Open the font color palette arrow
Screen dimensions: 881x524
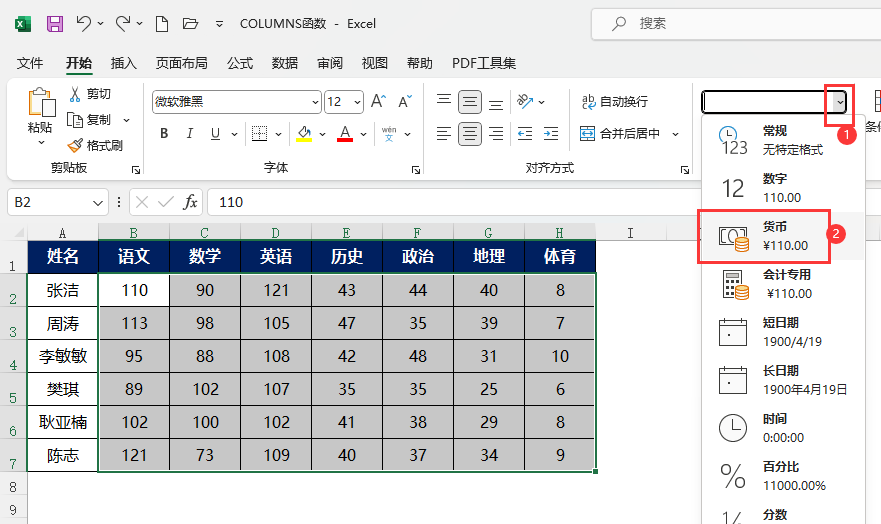point(364,134)
